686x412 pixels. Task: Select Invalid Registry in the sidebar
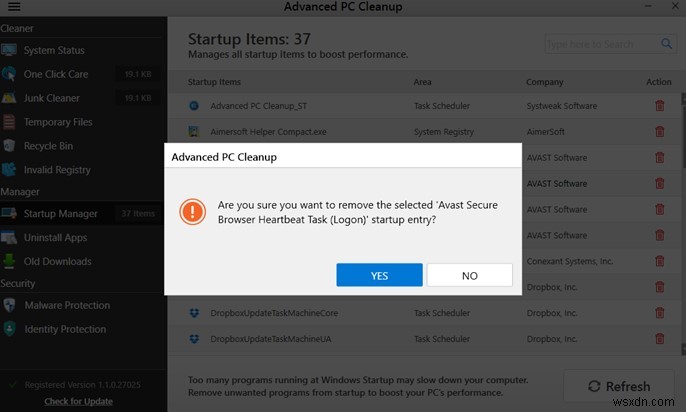tap(56, 170)
